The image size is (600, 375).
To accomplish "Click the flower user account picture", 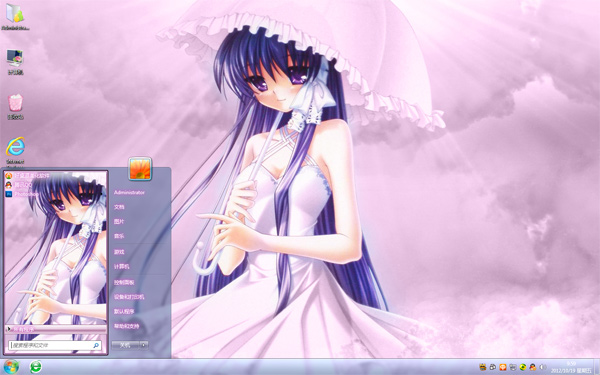I will coord(140,169).
